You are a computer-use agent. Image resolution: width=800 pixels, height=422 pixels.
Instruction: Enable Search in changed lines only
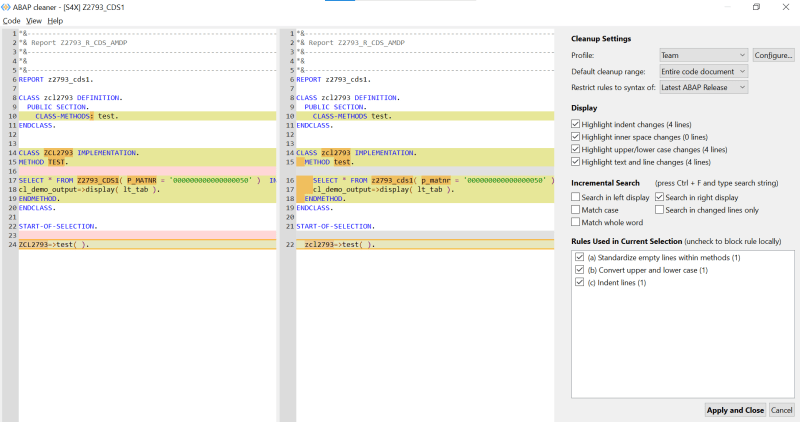pos(659,210)
